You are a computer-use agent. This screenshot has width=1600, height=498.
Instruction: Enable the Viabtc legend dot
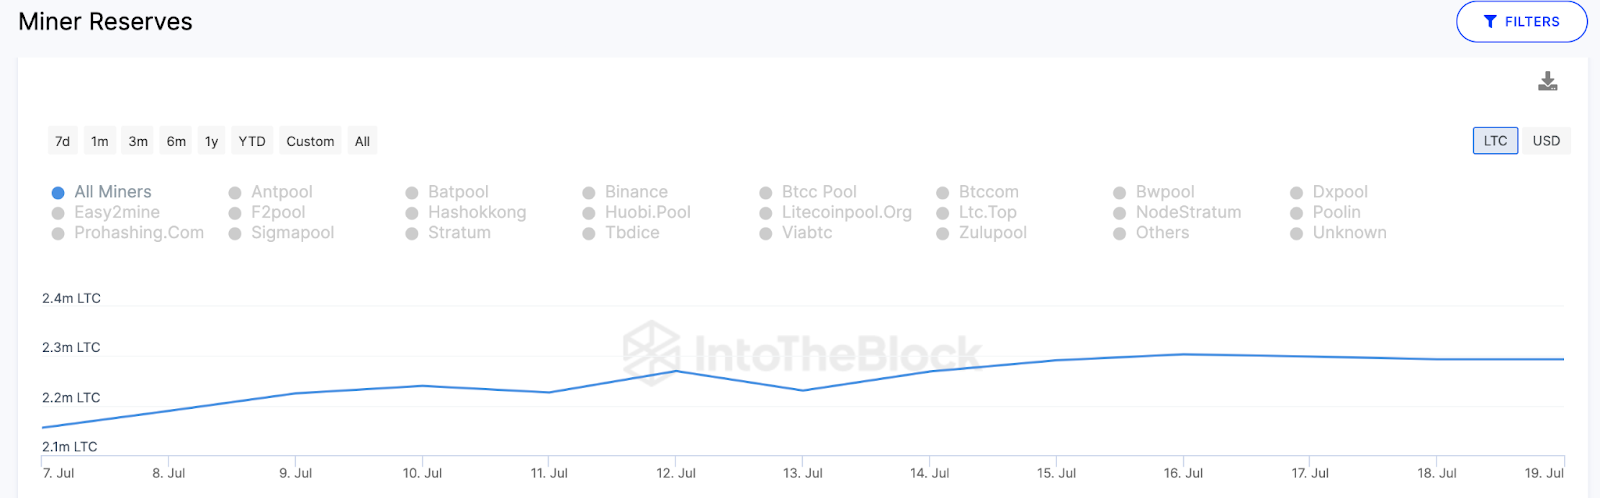coord(766,233)
